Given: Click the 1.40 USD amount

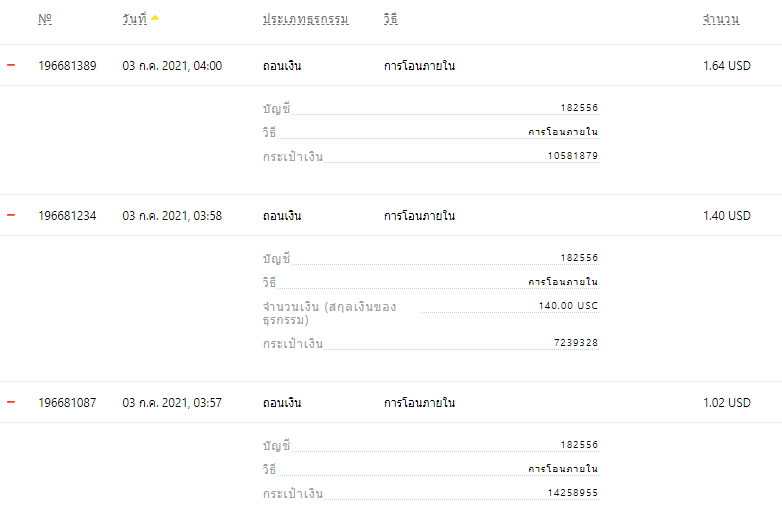Looking at the screenshot, I should (x=727, y=216).
